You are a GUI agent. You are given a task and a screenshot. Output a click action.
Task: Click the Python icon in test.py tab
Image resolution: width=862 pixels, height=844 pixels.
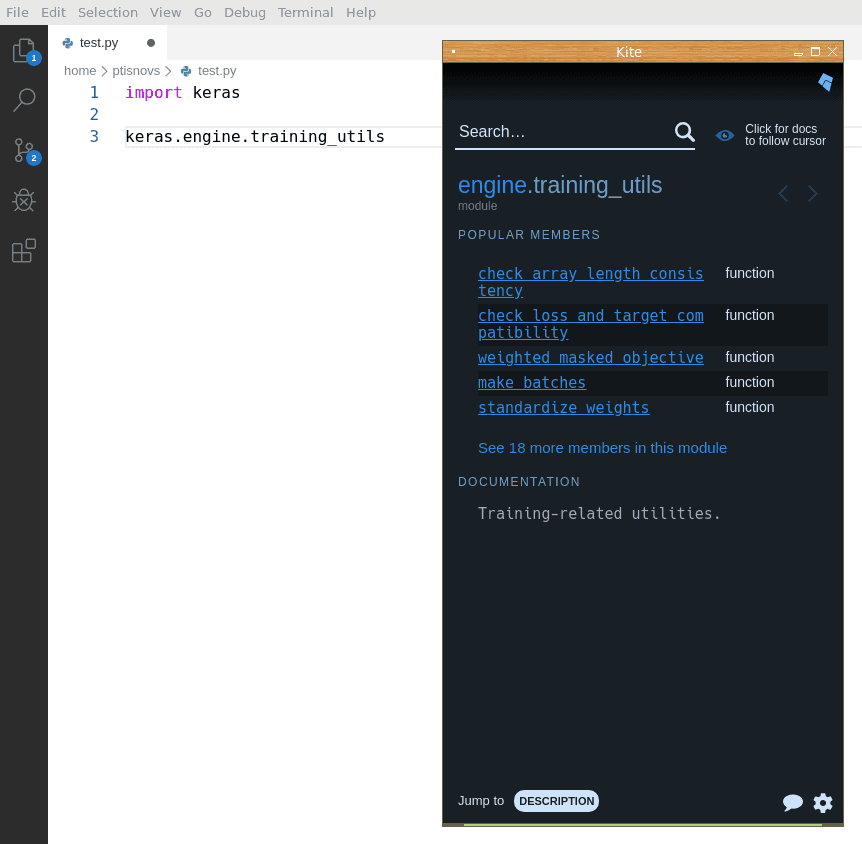tap(68, 43)
